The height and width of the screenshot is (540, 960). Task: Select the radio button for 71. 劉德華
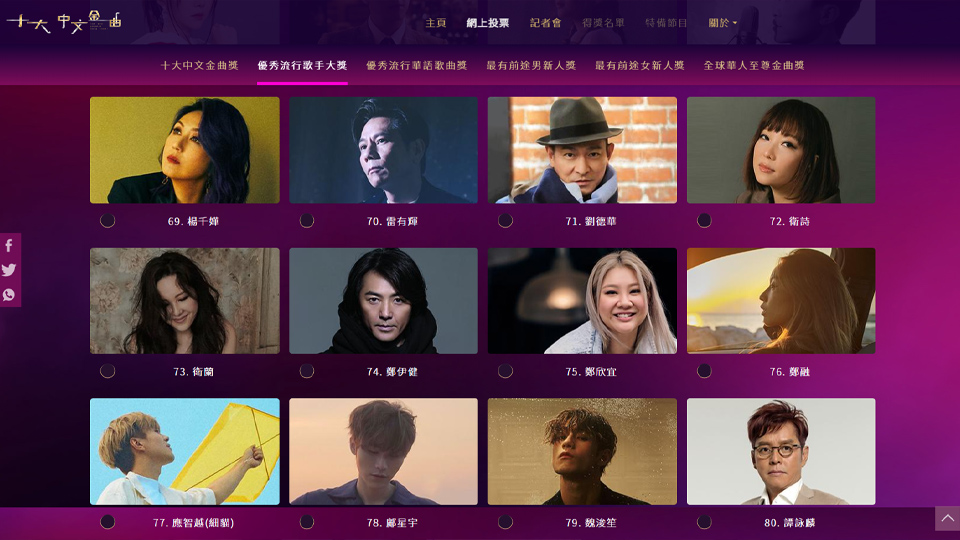pos(505,220)
